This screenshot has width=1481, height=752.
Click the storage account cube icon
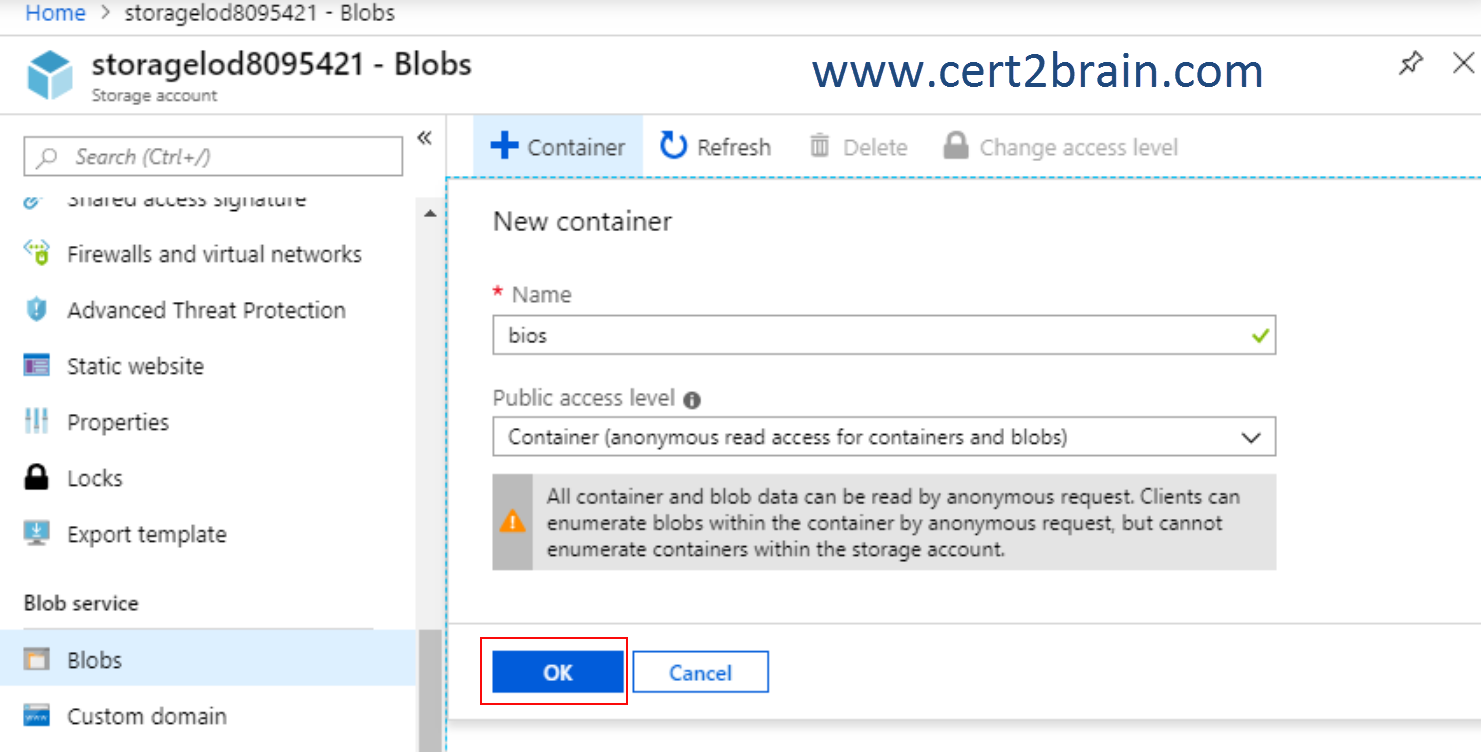click(x=50, y=76)
